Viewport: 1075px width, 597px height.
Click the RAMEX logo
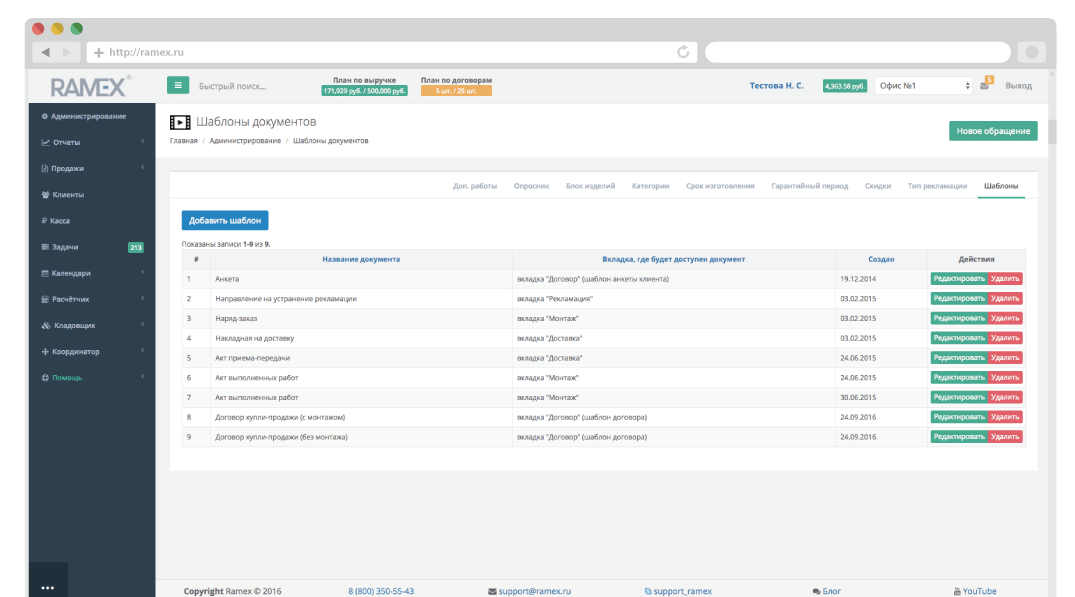pos(90,87)
